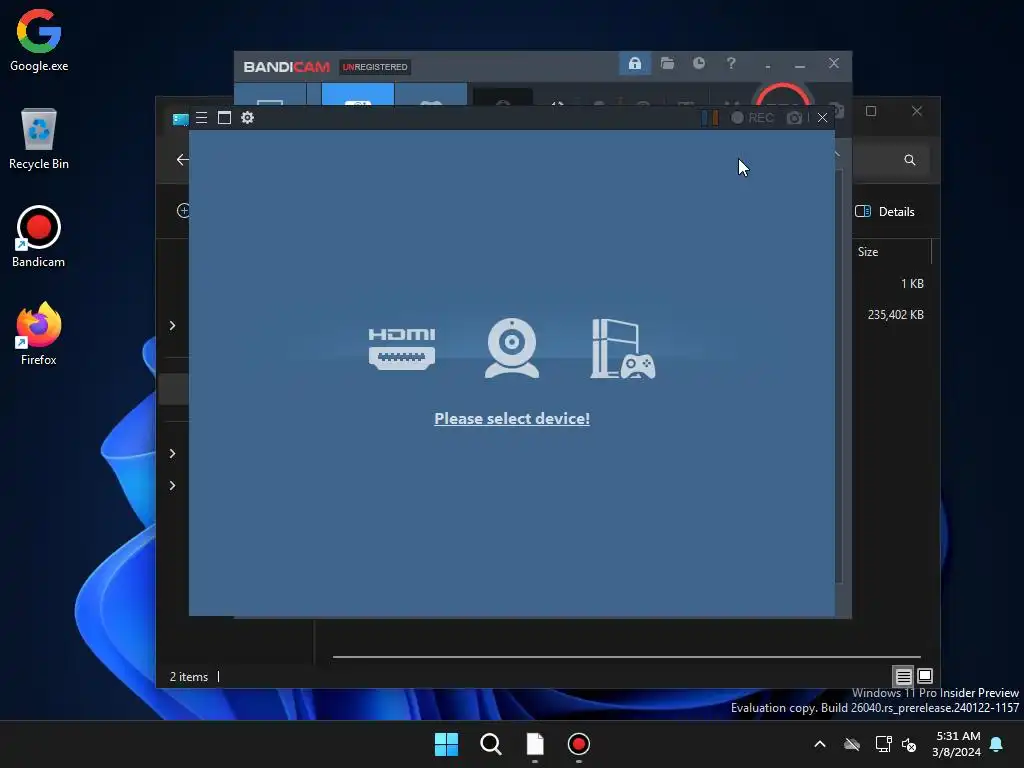1024x768 pixels.
Task: Click the File Explorer taskbar icon
Action: [x=535, y=744]
